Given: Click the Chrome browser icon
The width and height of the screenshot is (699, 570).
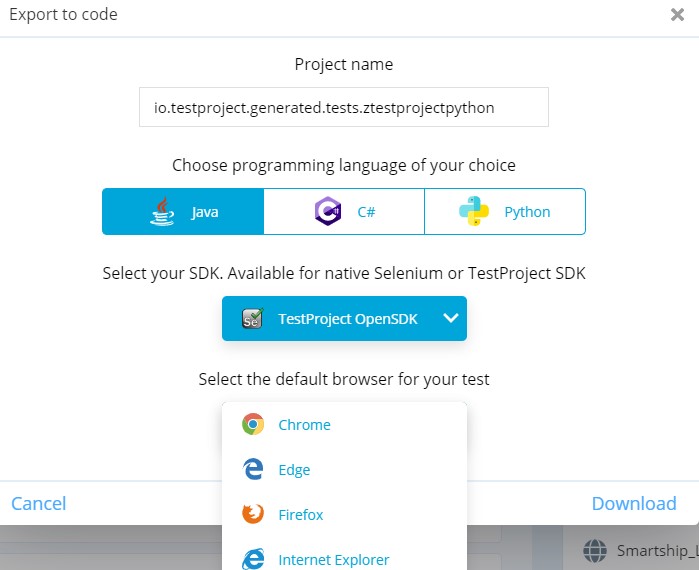Looking at the screenshot, I should [x=253, y=424].
